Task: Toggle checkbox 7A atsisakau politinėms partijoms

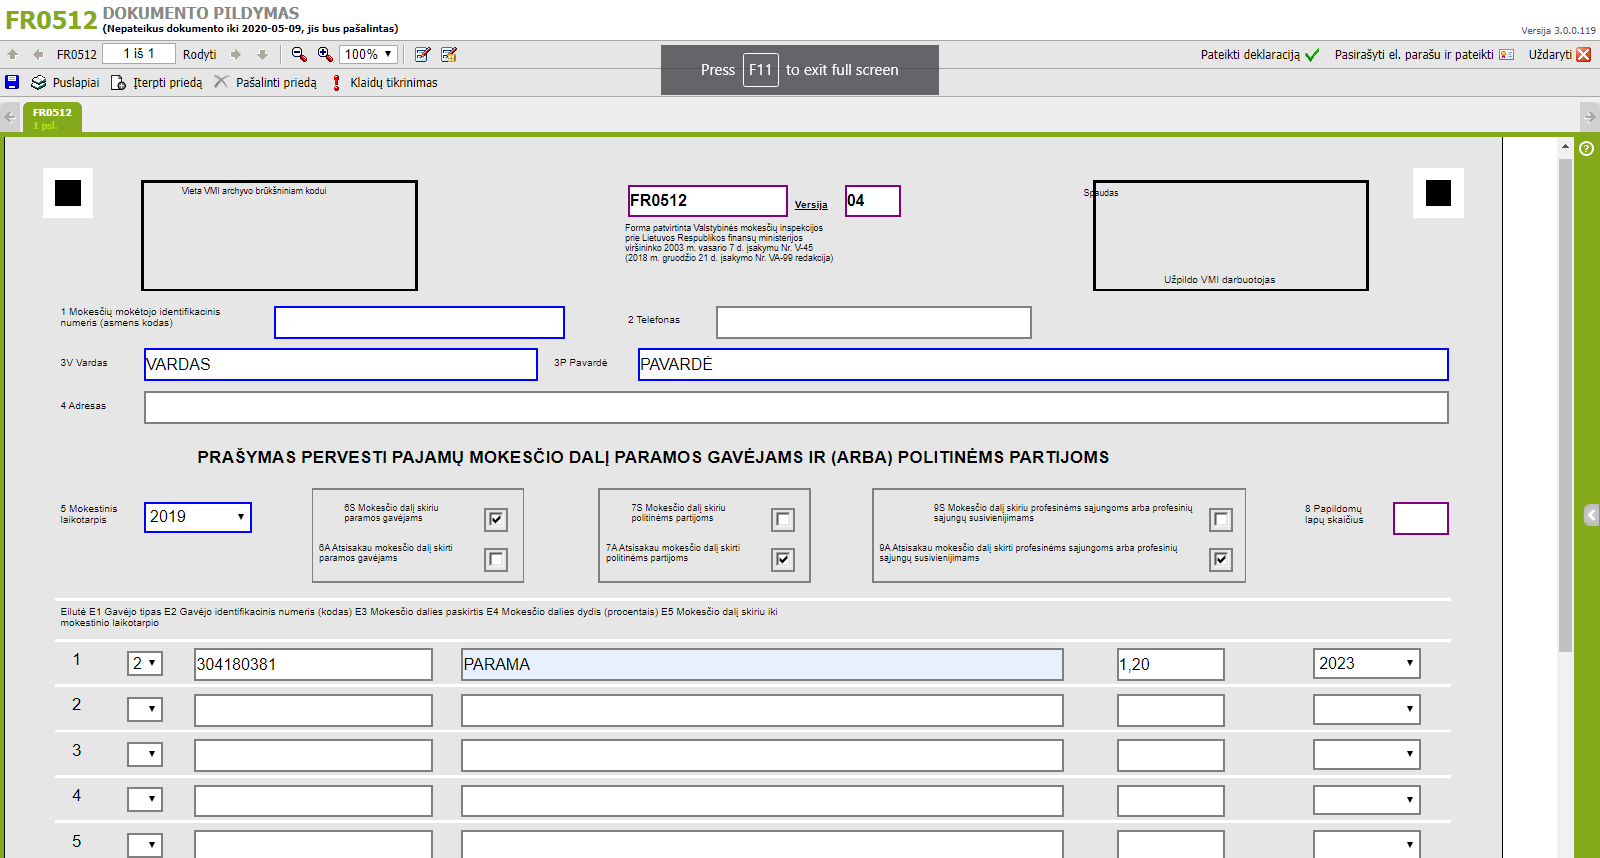Action: click(x=783, y=560)
